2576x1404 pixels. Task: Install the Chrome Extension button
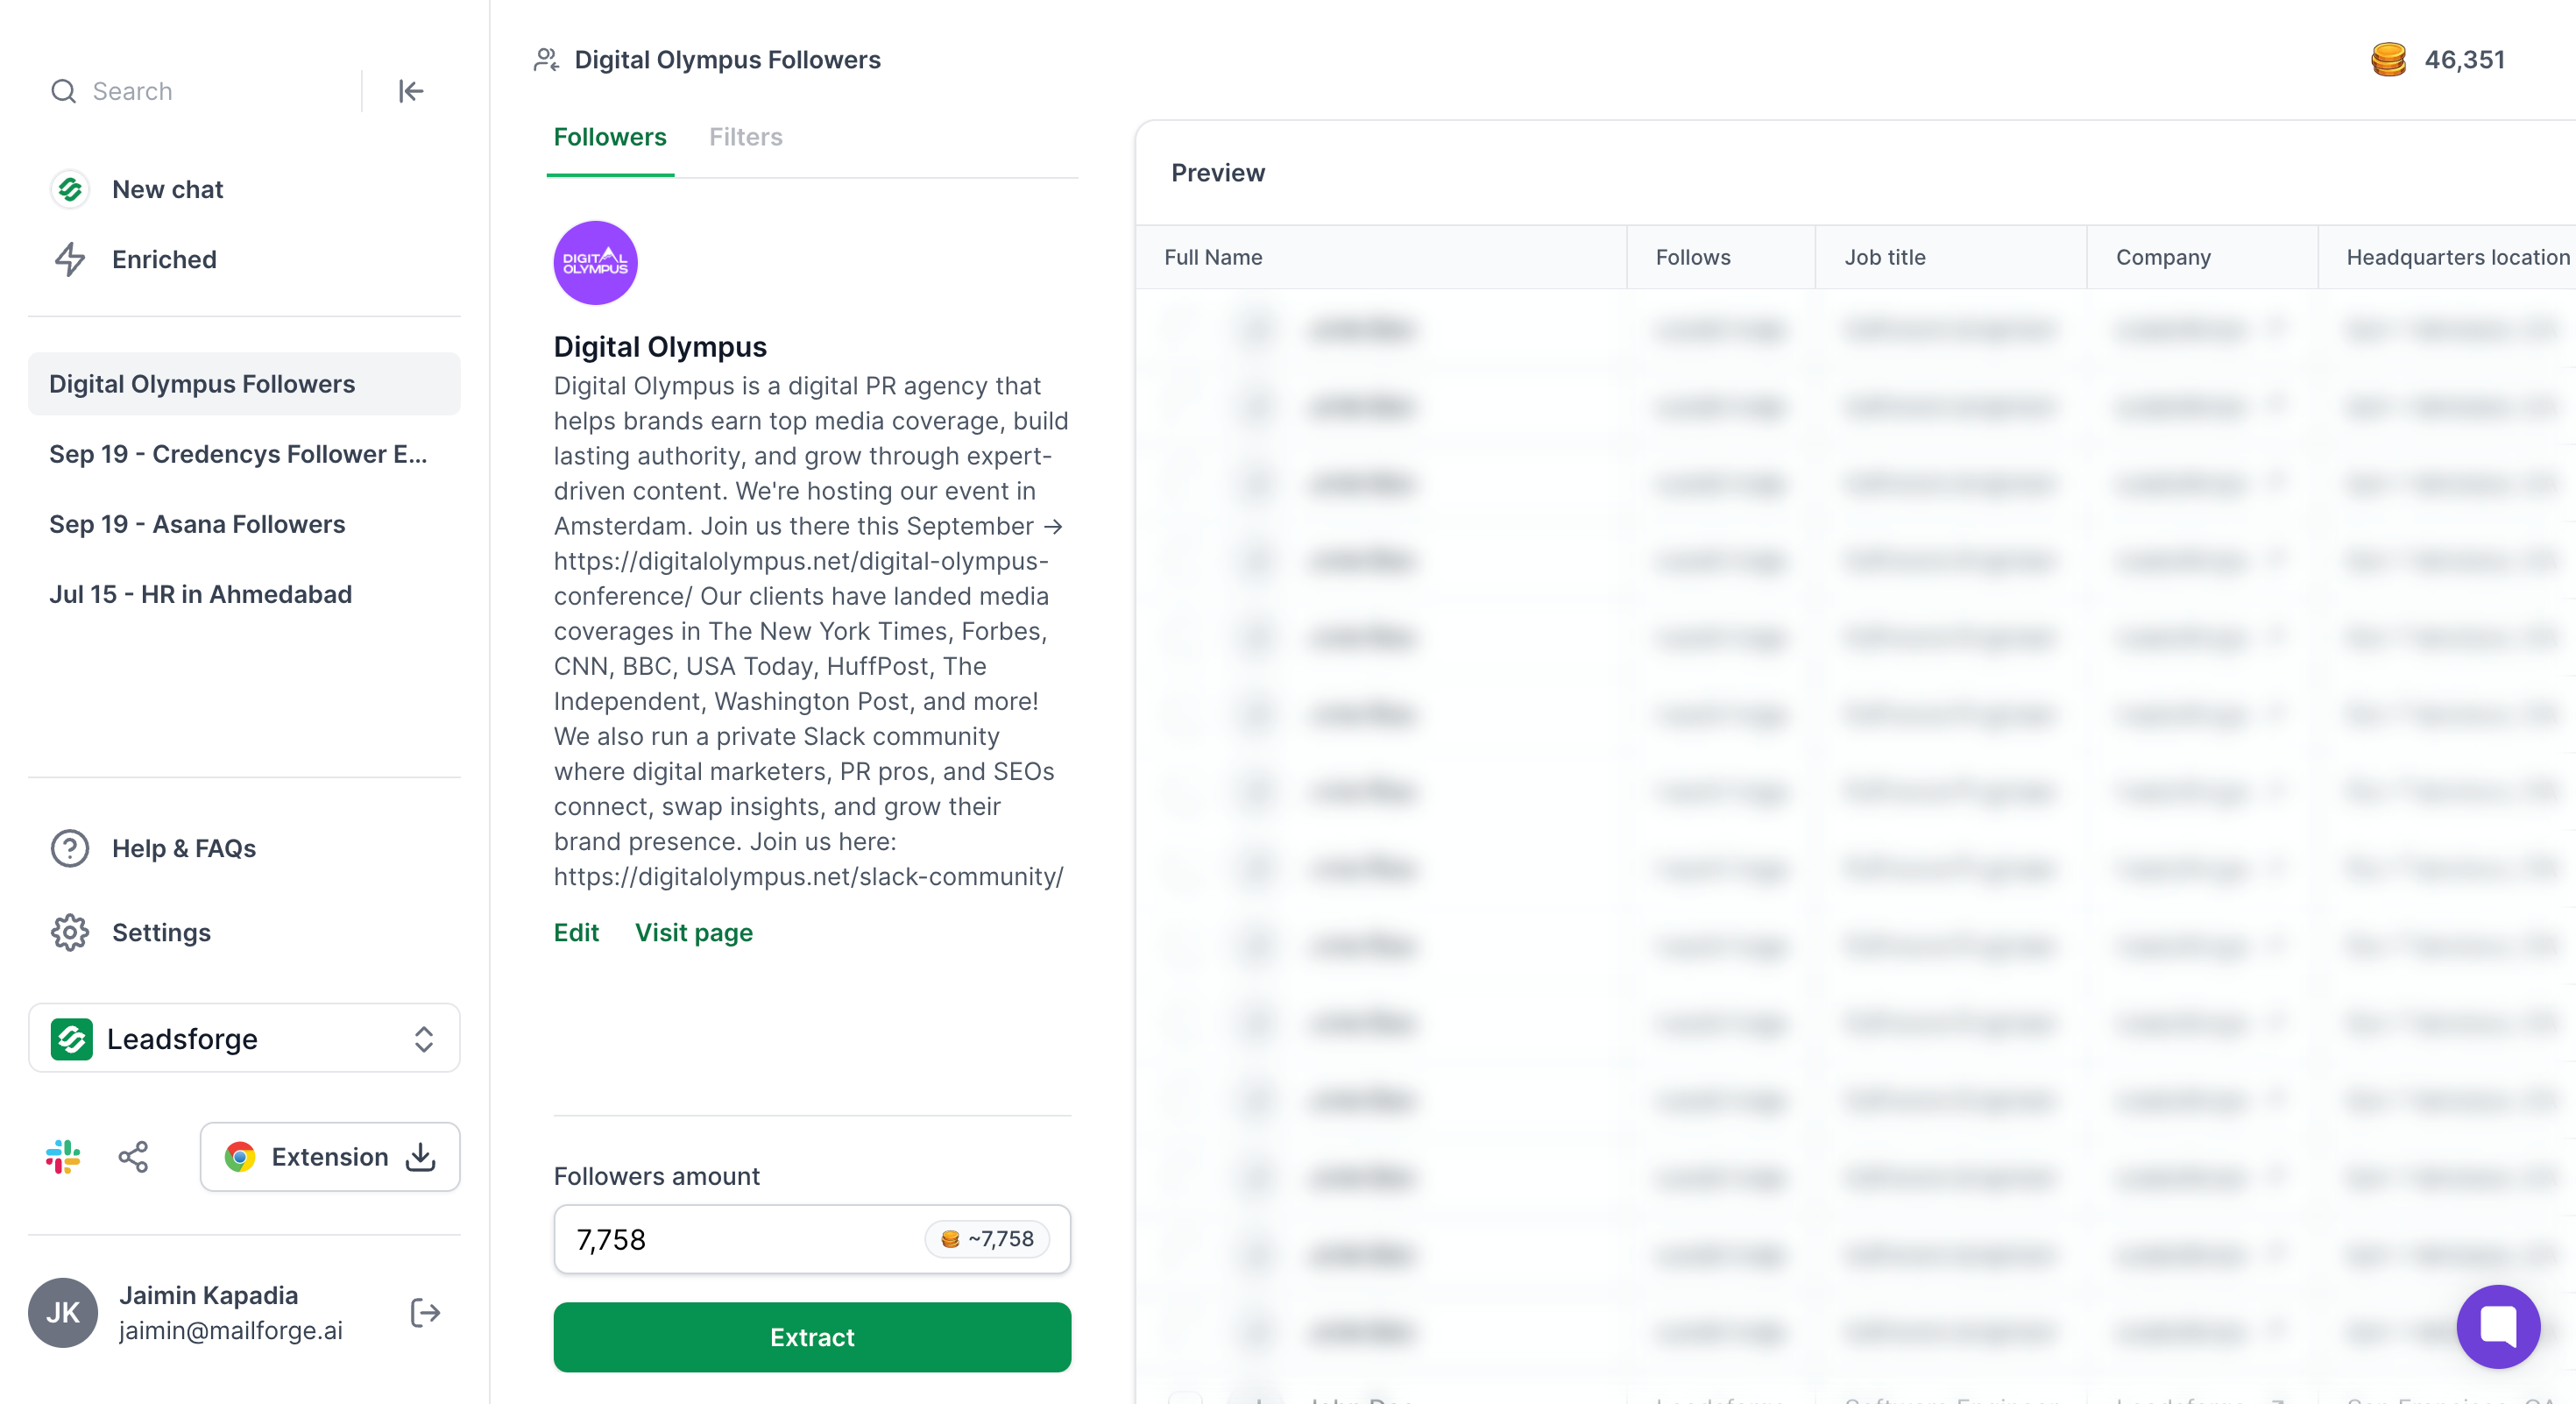tap(330, 1156)
